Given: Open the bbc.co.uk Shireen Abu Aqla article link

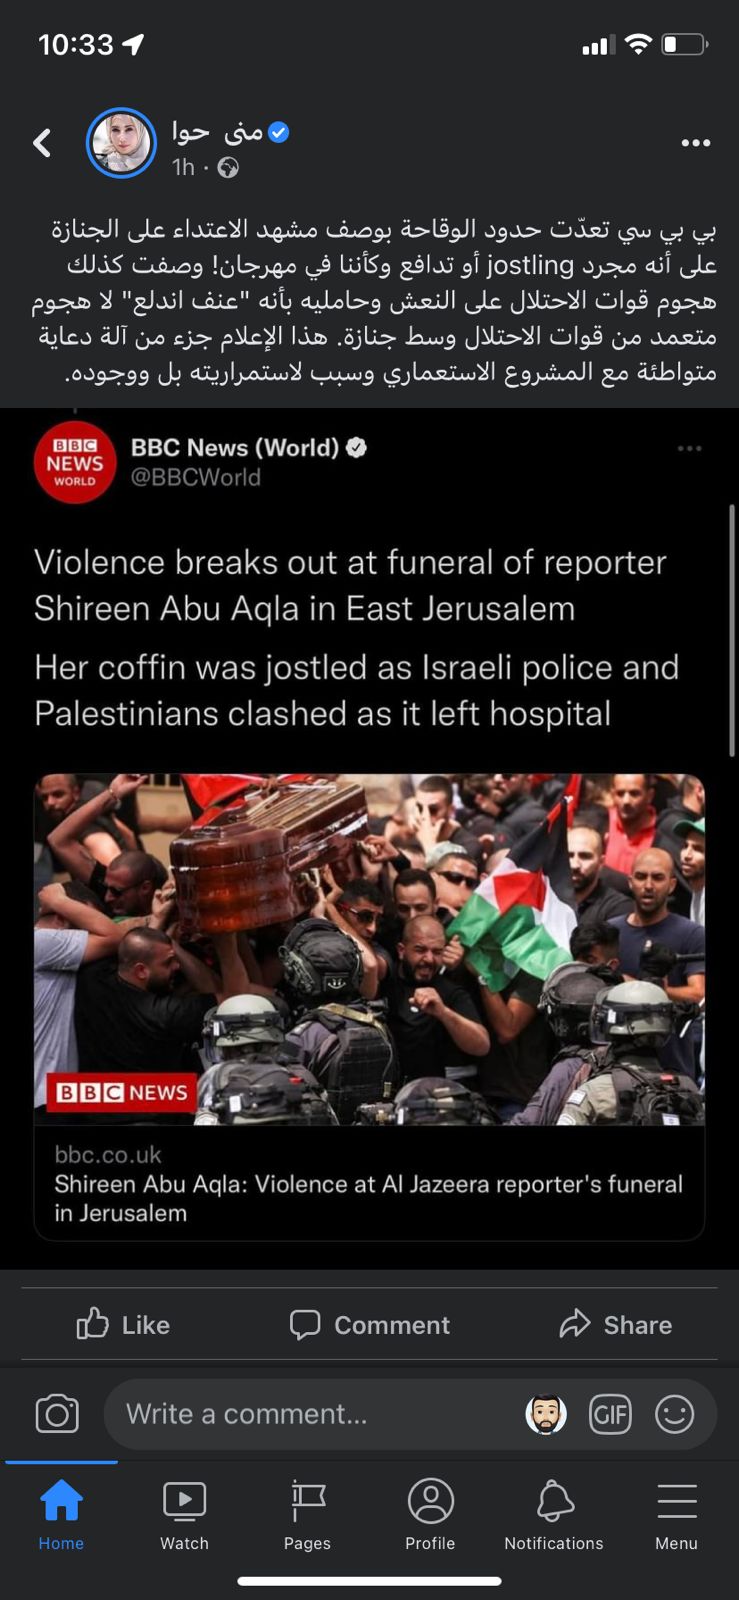Looking at the screenshot, I should [x=369, y=1183].
